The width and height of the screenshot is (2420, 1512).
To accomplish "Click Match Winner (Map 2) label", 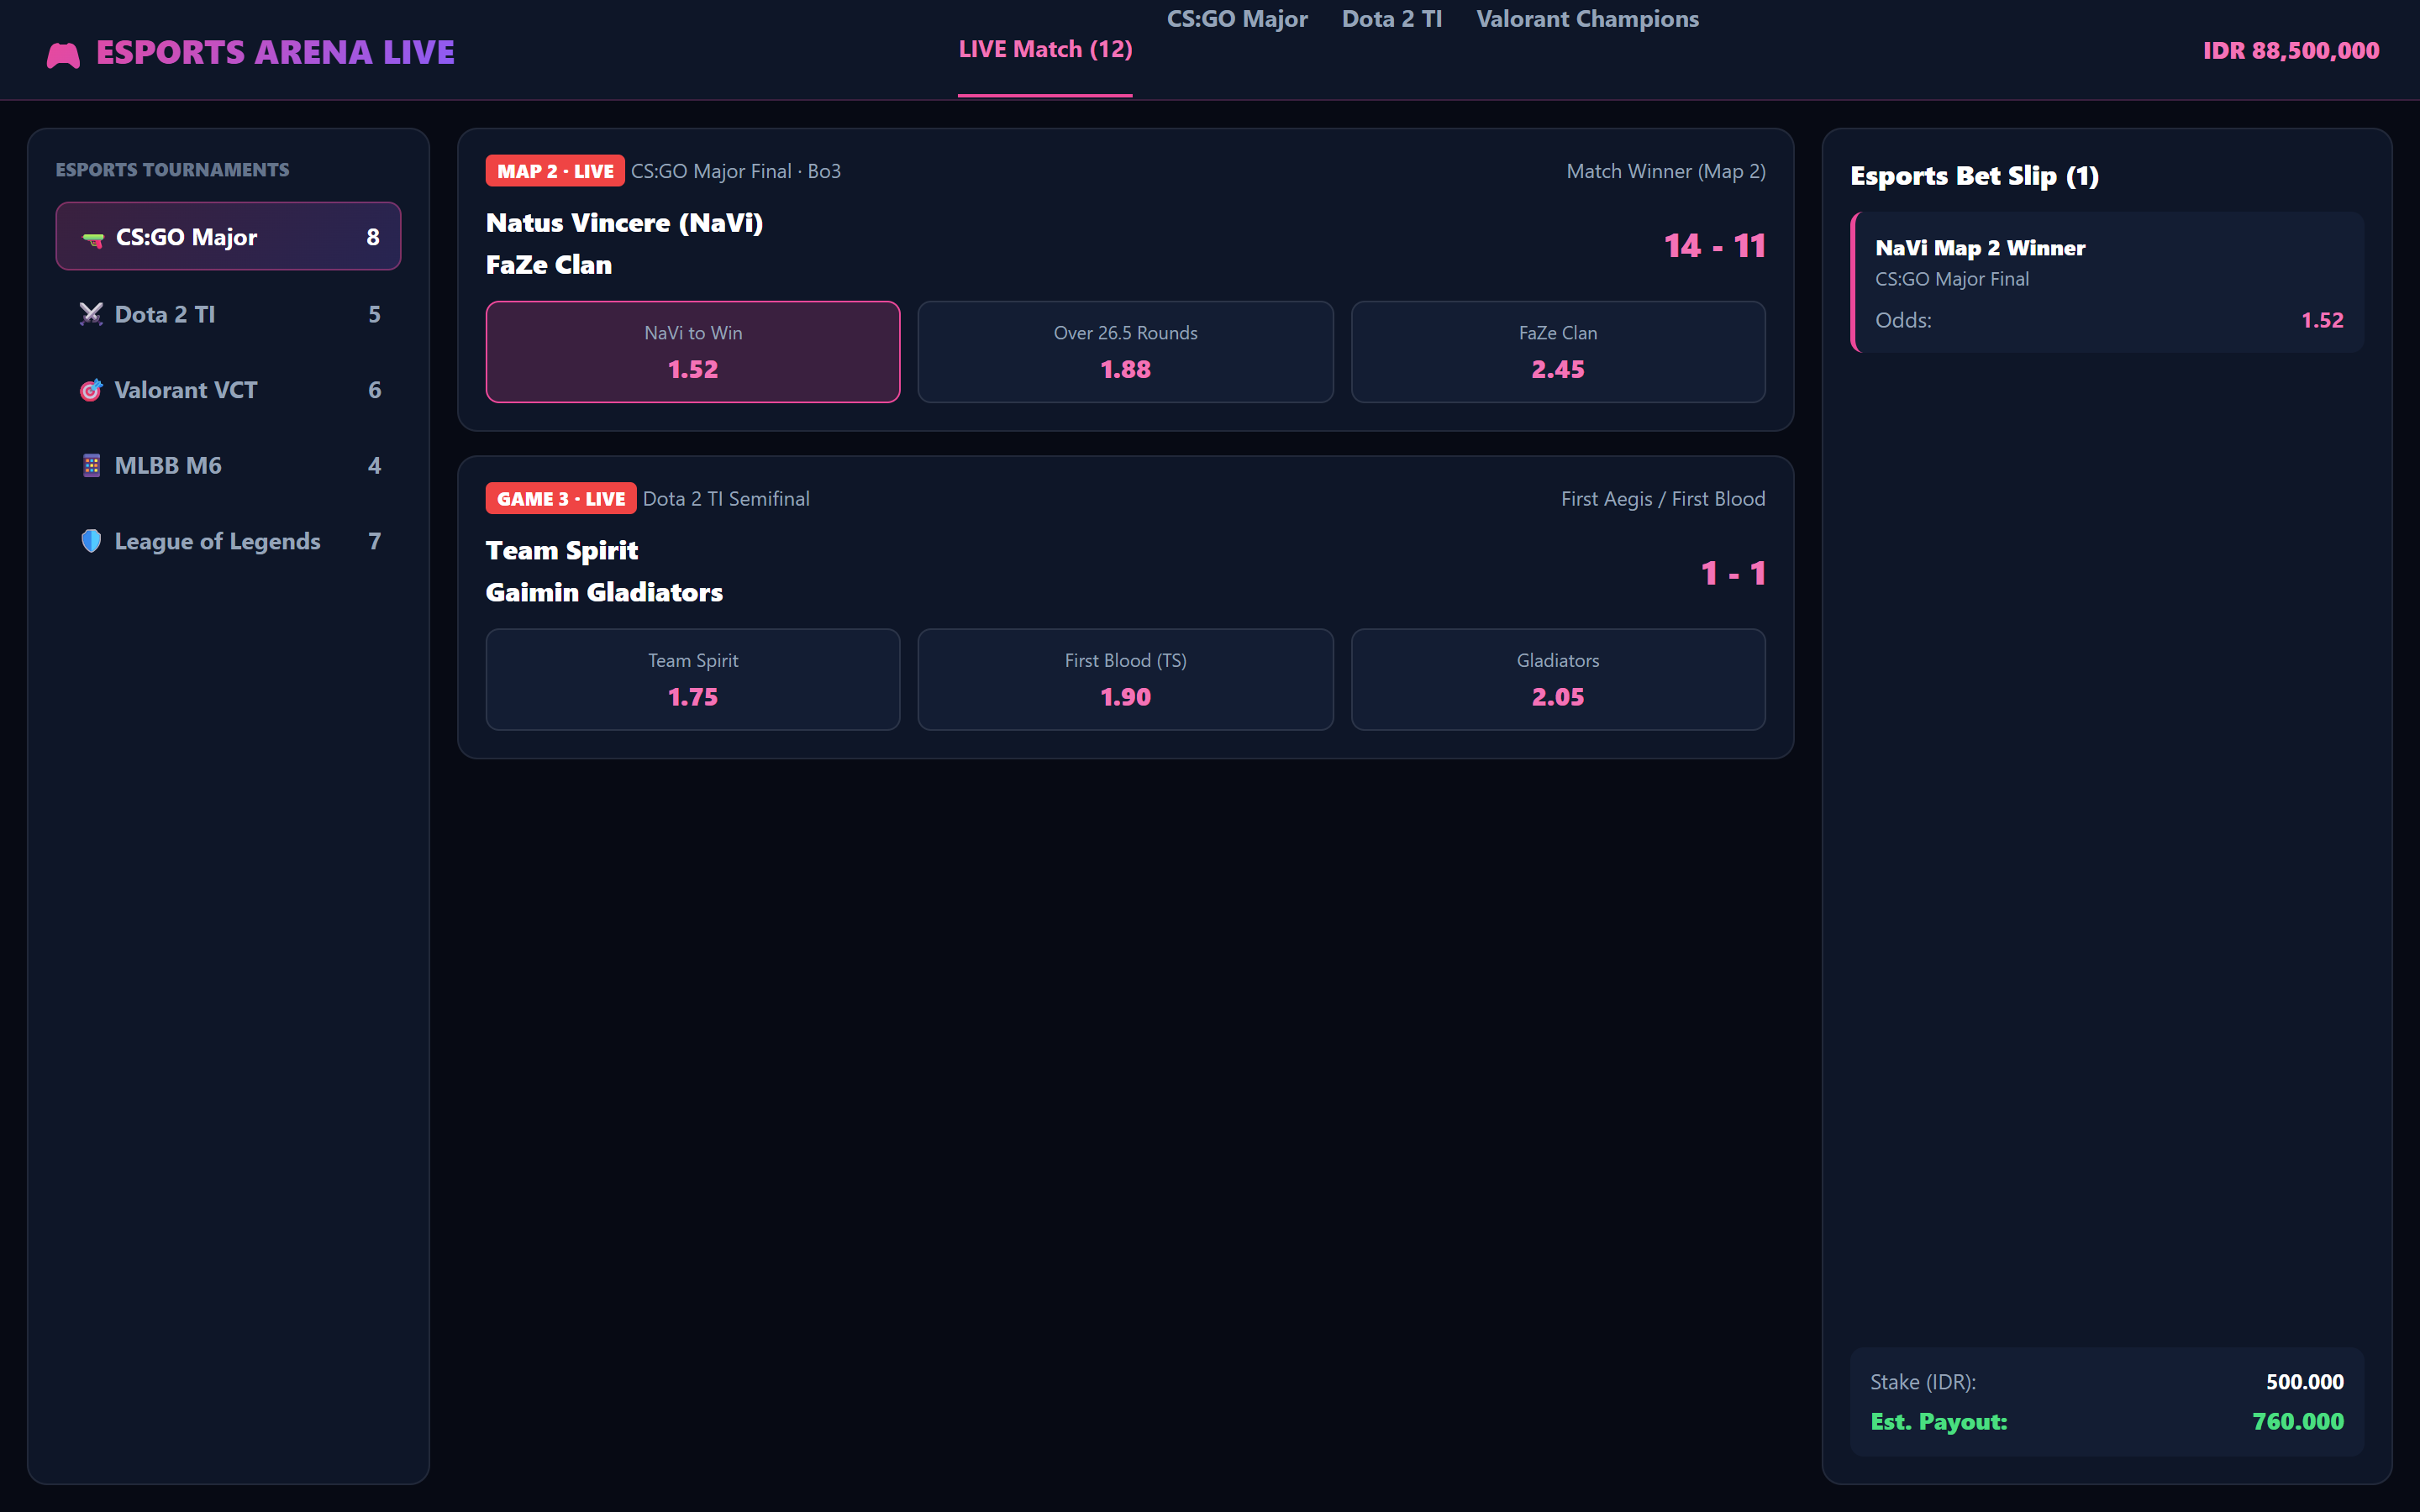I will [1665, 171].
